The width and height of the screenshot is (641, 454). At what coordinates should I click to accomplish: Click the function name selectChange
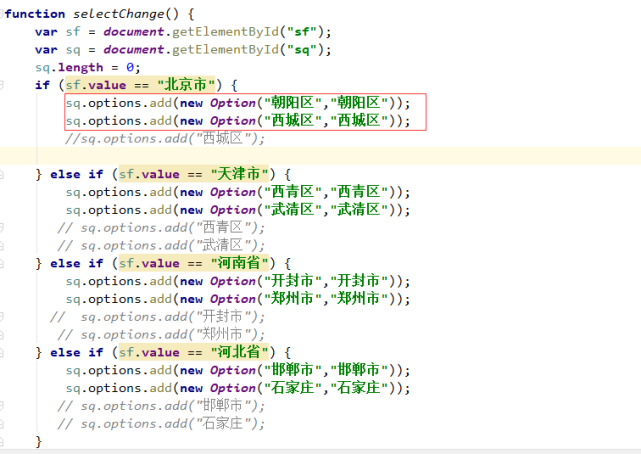tap(119, 14)
